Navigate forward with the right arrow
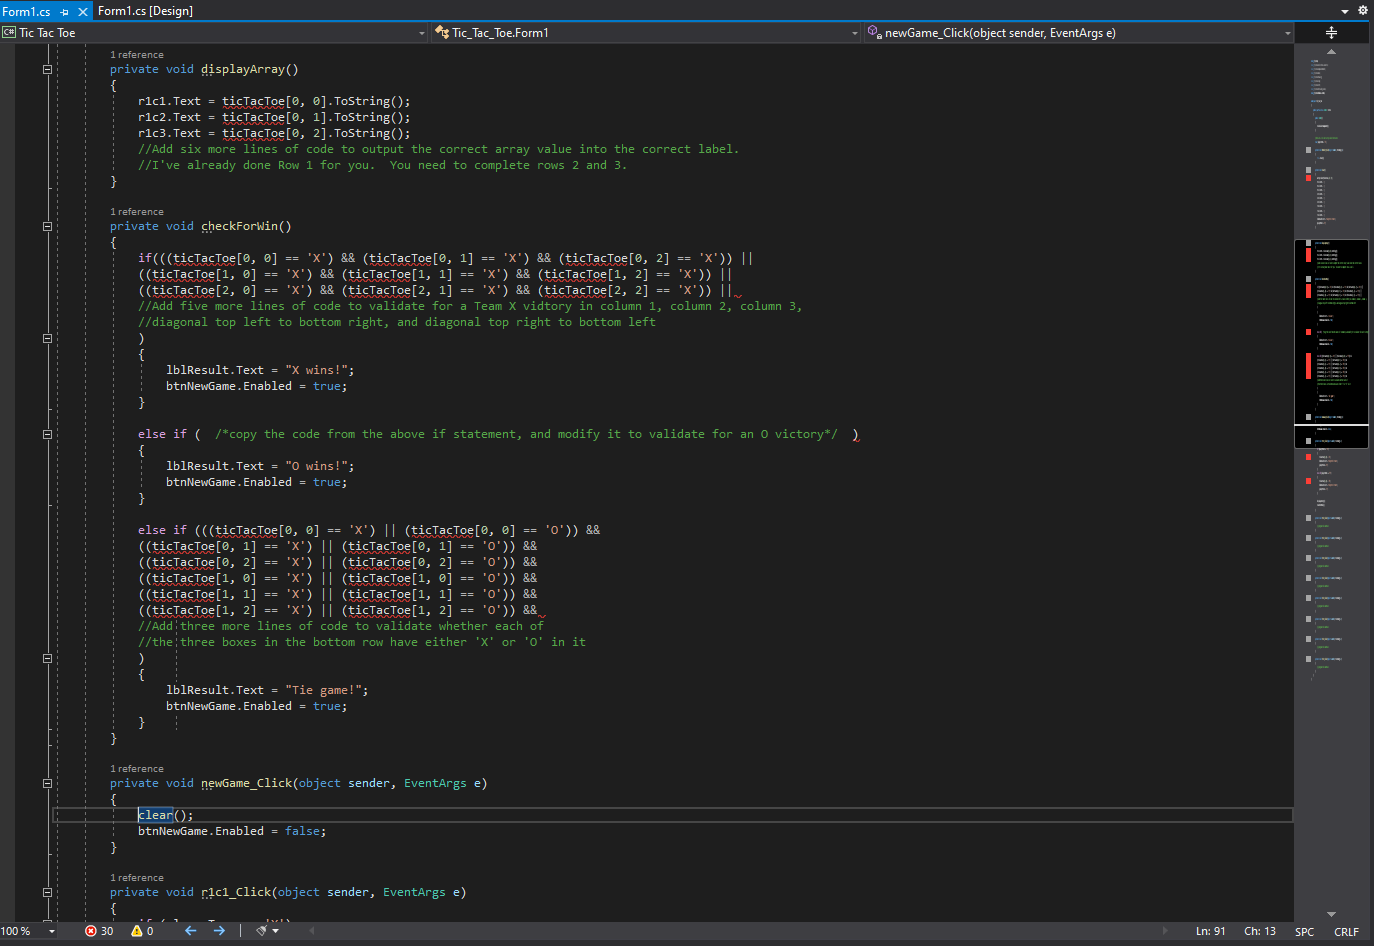This screenshot has height=946, width=1374. pyautogui.click(x=219, y=931)
